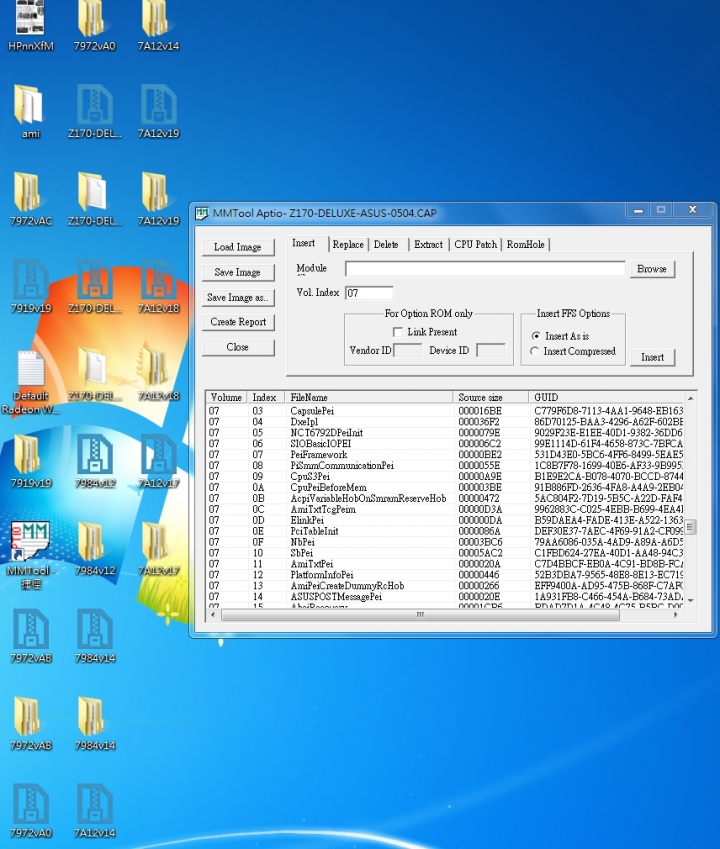Switch to the Delete tab
The height and width of the screenshot is (849, 720).
(x=386, y=244)
